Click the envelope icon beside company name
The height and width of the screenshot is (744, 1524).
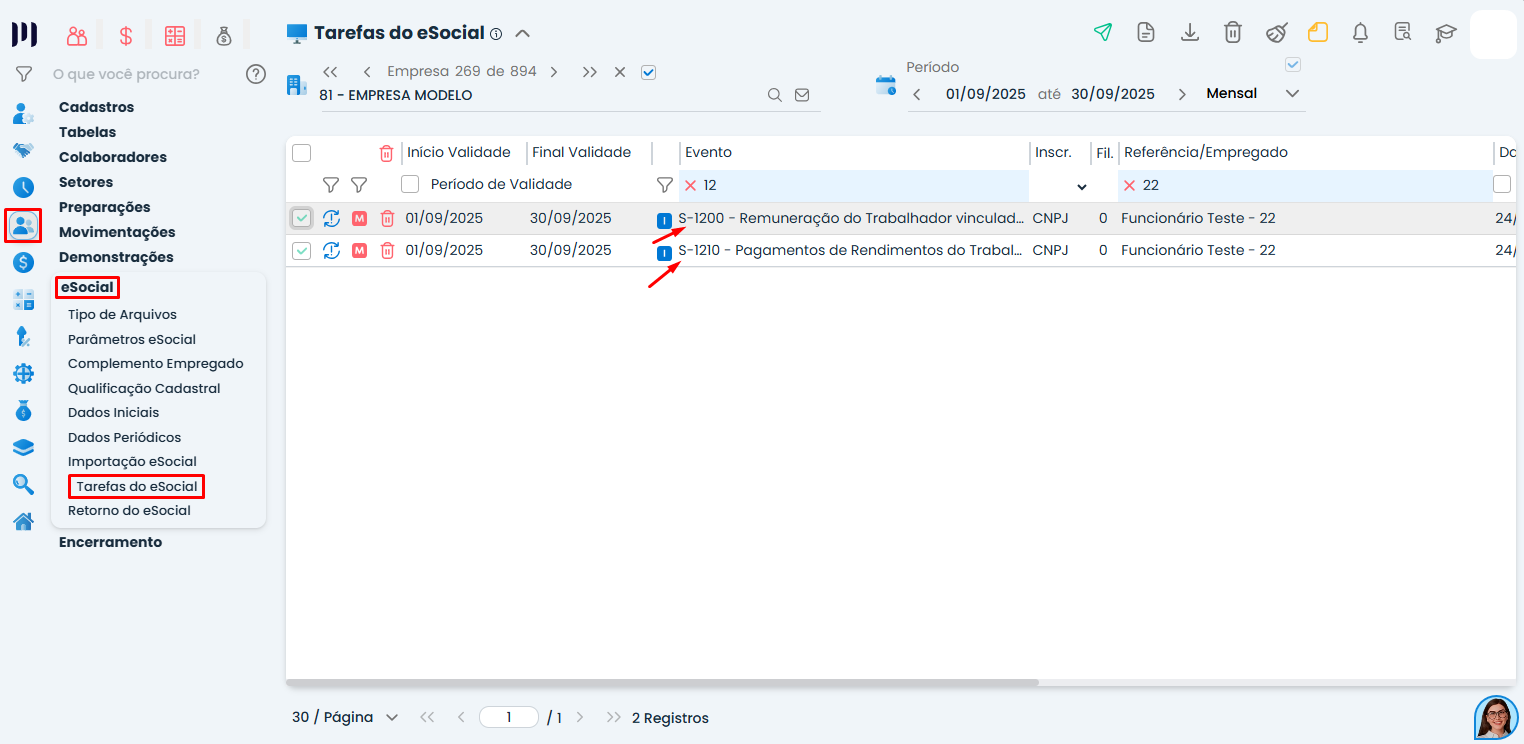click(x=802, y=95)
